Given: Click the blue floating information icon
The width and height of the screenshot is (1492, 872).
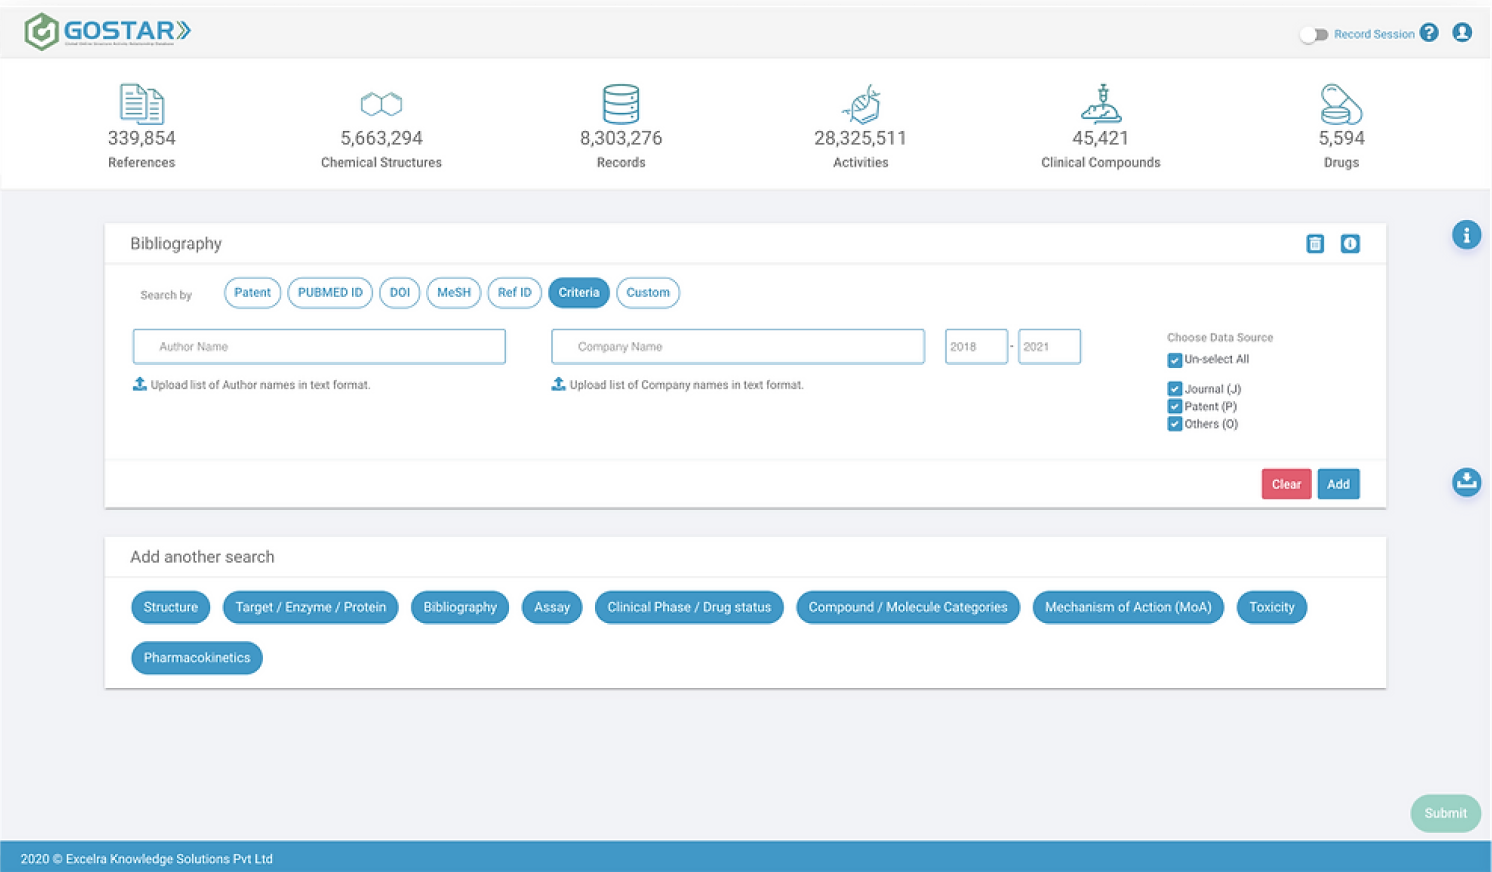Looking at the screenshot, I should coord(1466,235).
